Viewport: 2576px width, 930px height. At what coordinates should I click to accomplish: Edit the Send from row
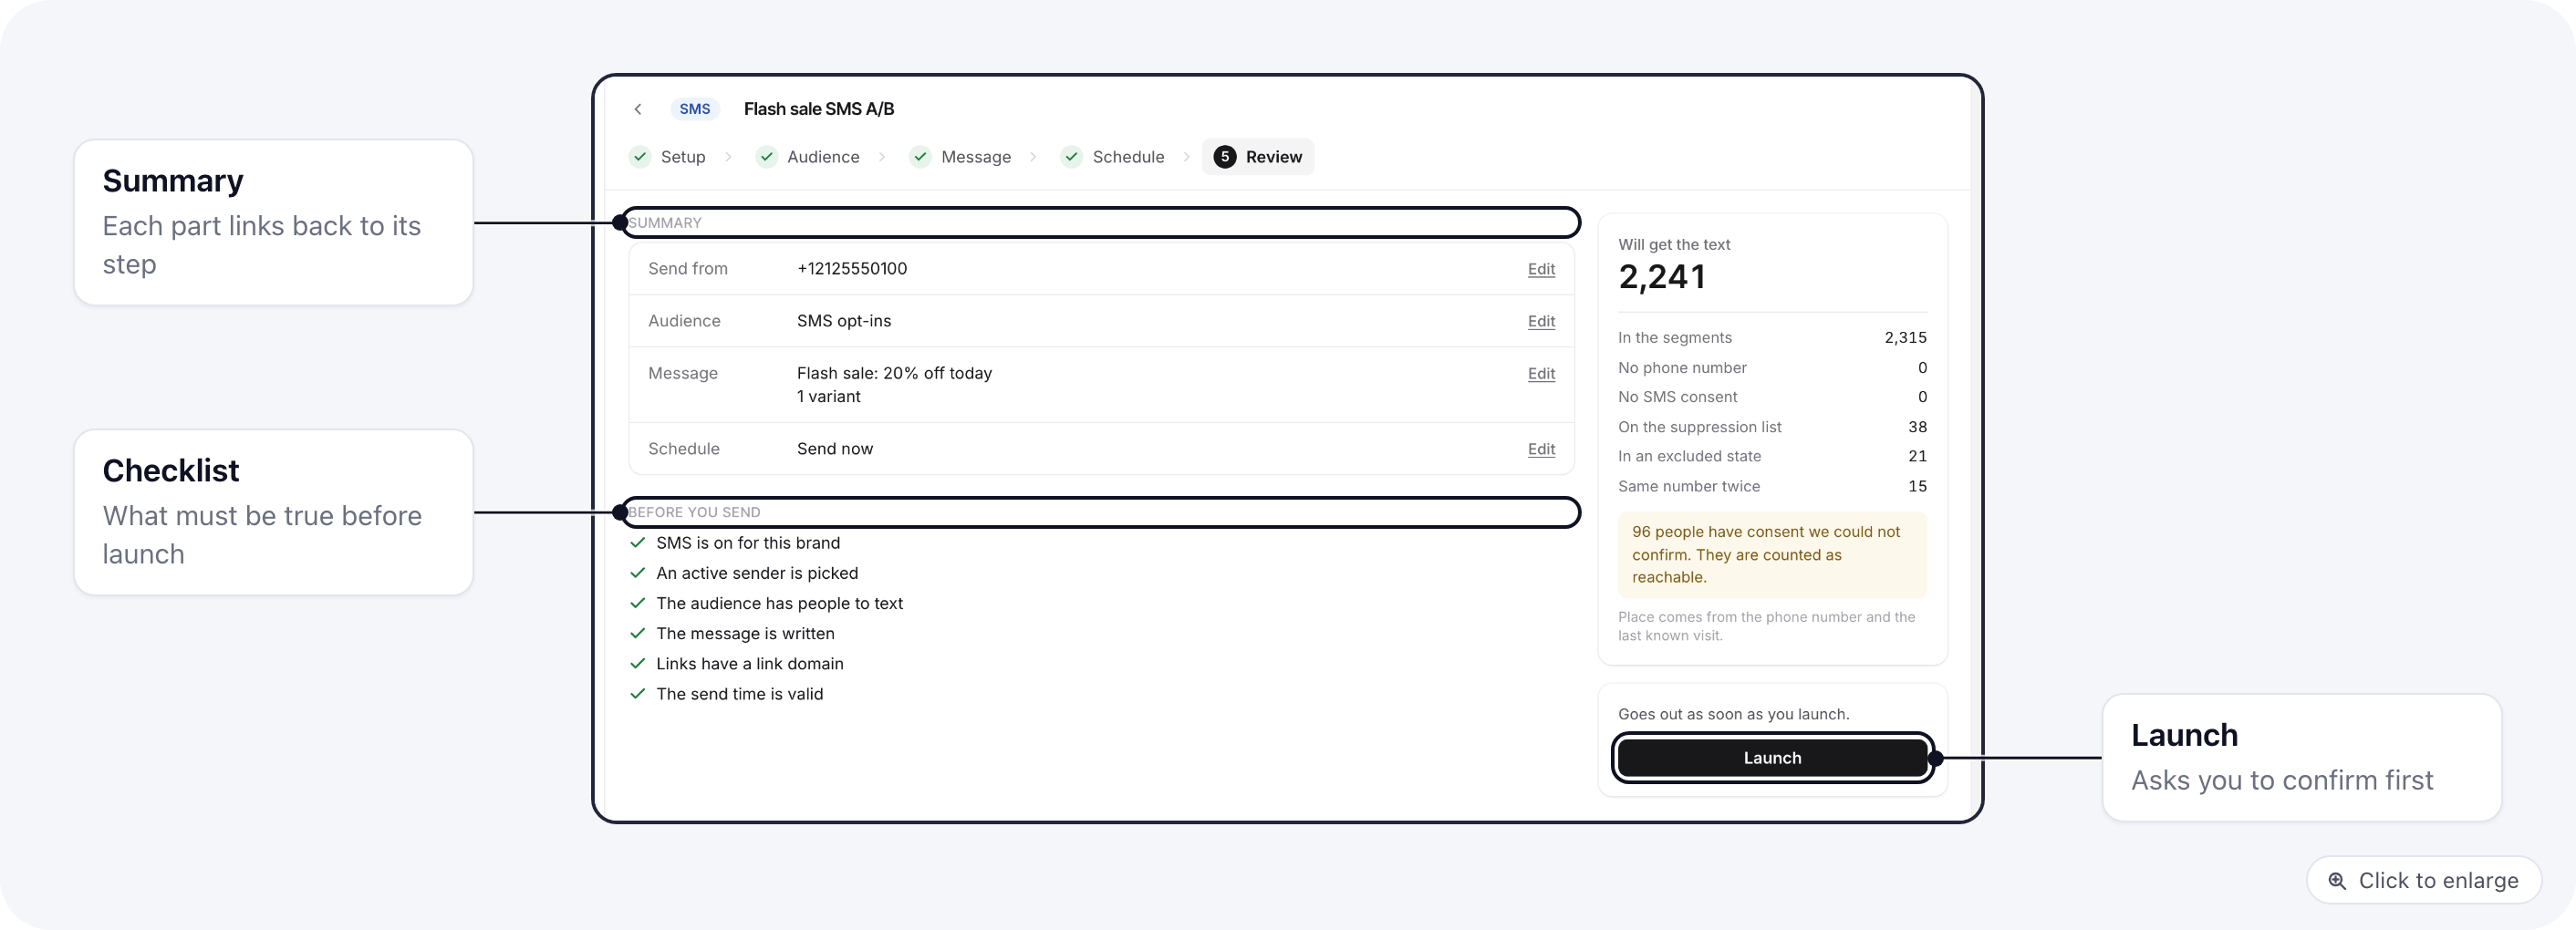click(x=1541, y=269)
